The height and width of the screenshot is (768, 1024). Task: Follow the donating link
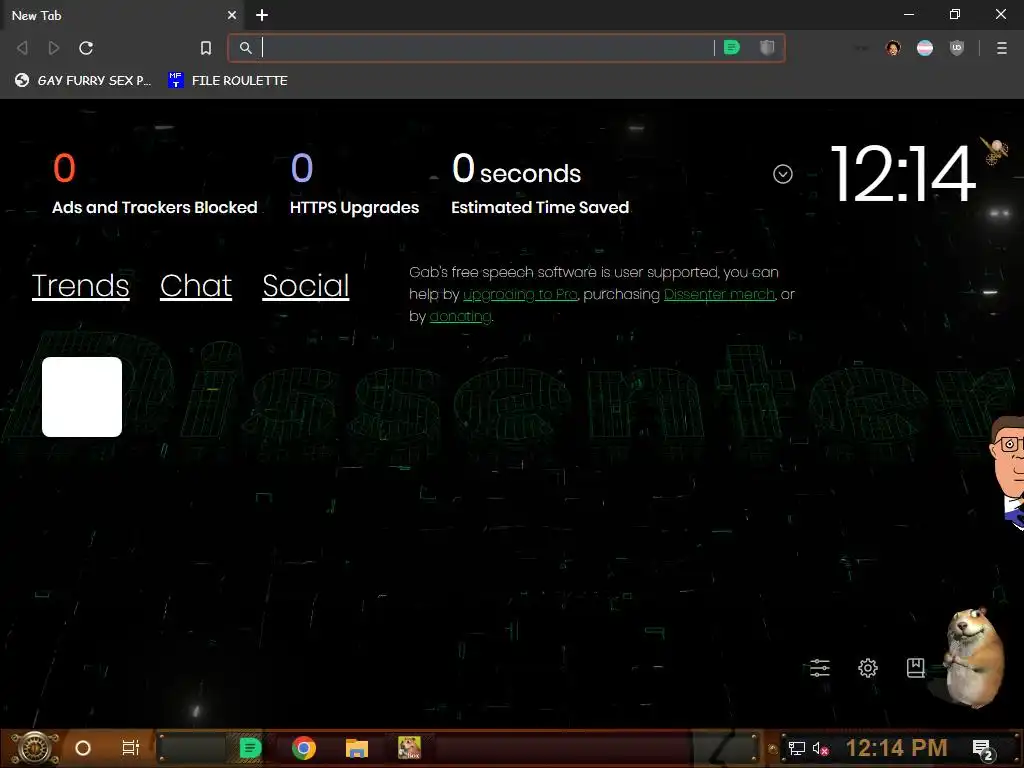click(x=460, y=316)
